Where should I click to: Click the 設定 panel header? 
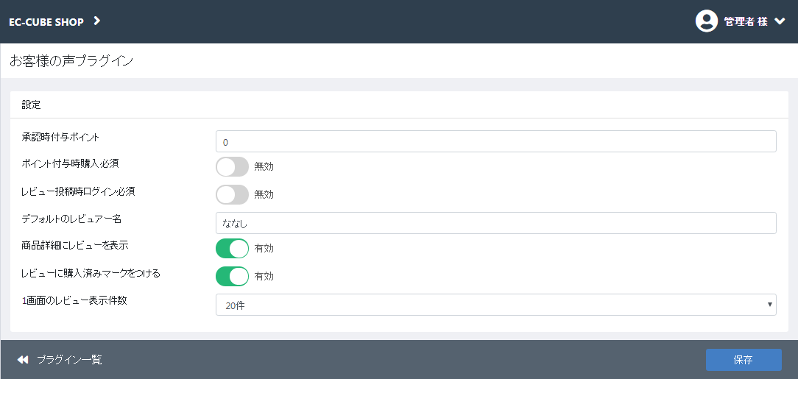(399, 105)
